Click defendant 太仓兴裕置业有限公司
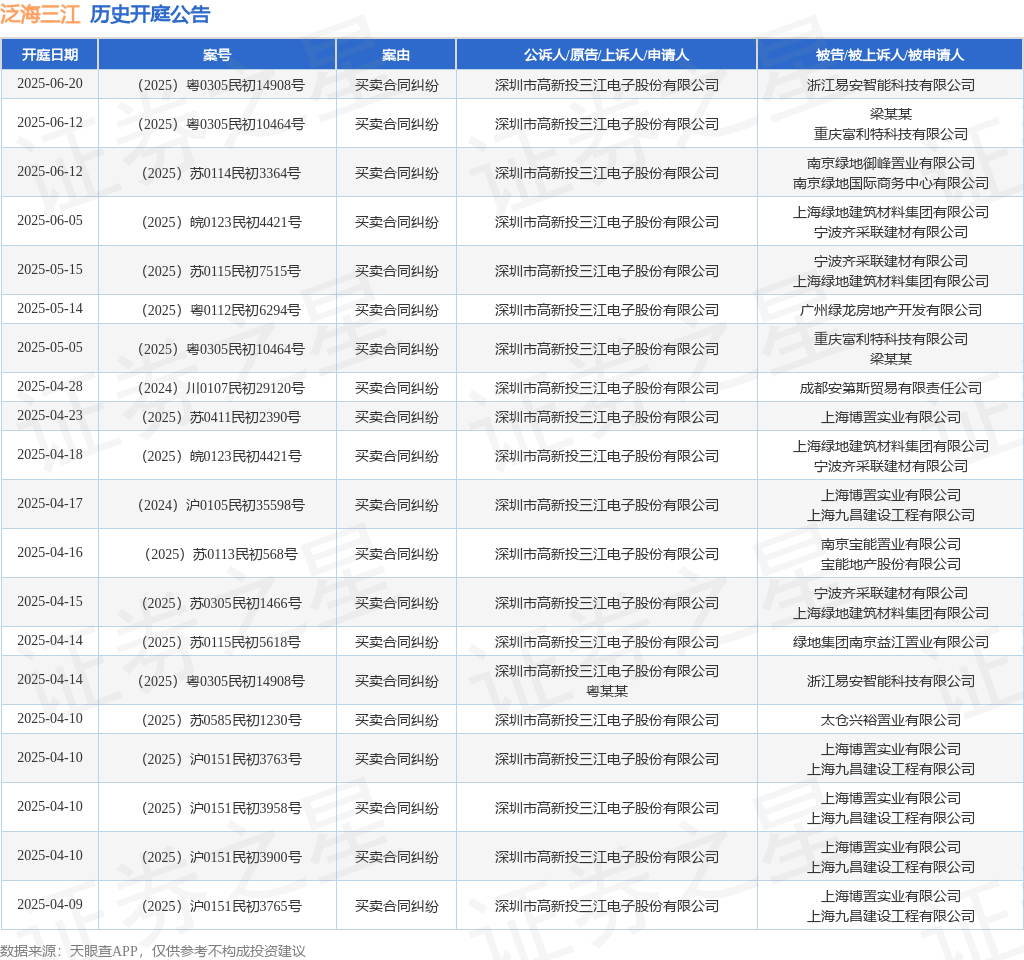 (x=890, y=720)
